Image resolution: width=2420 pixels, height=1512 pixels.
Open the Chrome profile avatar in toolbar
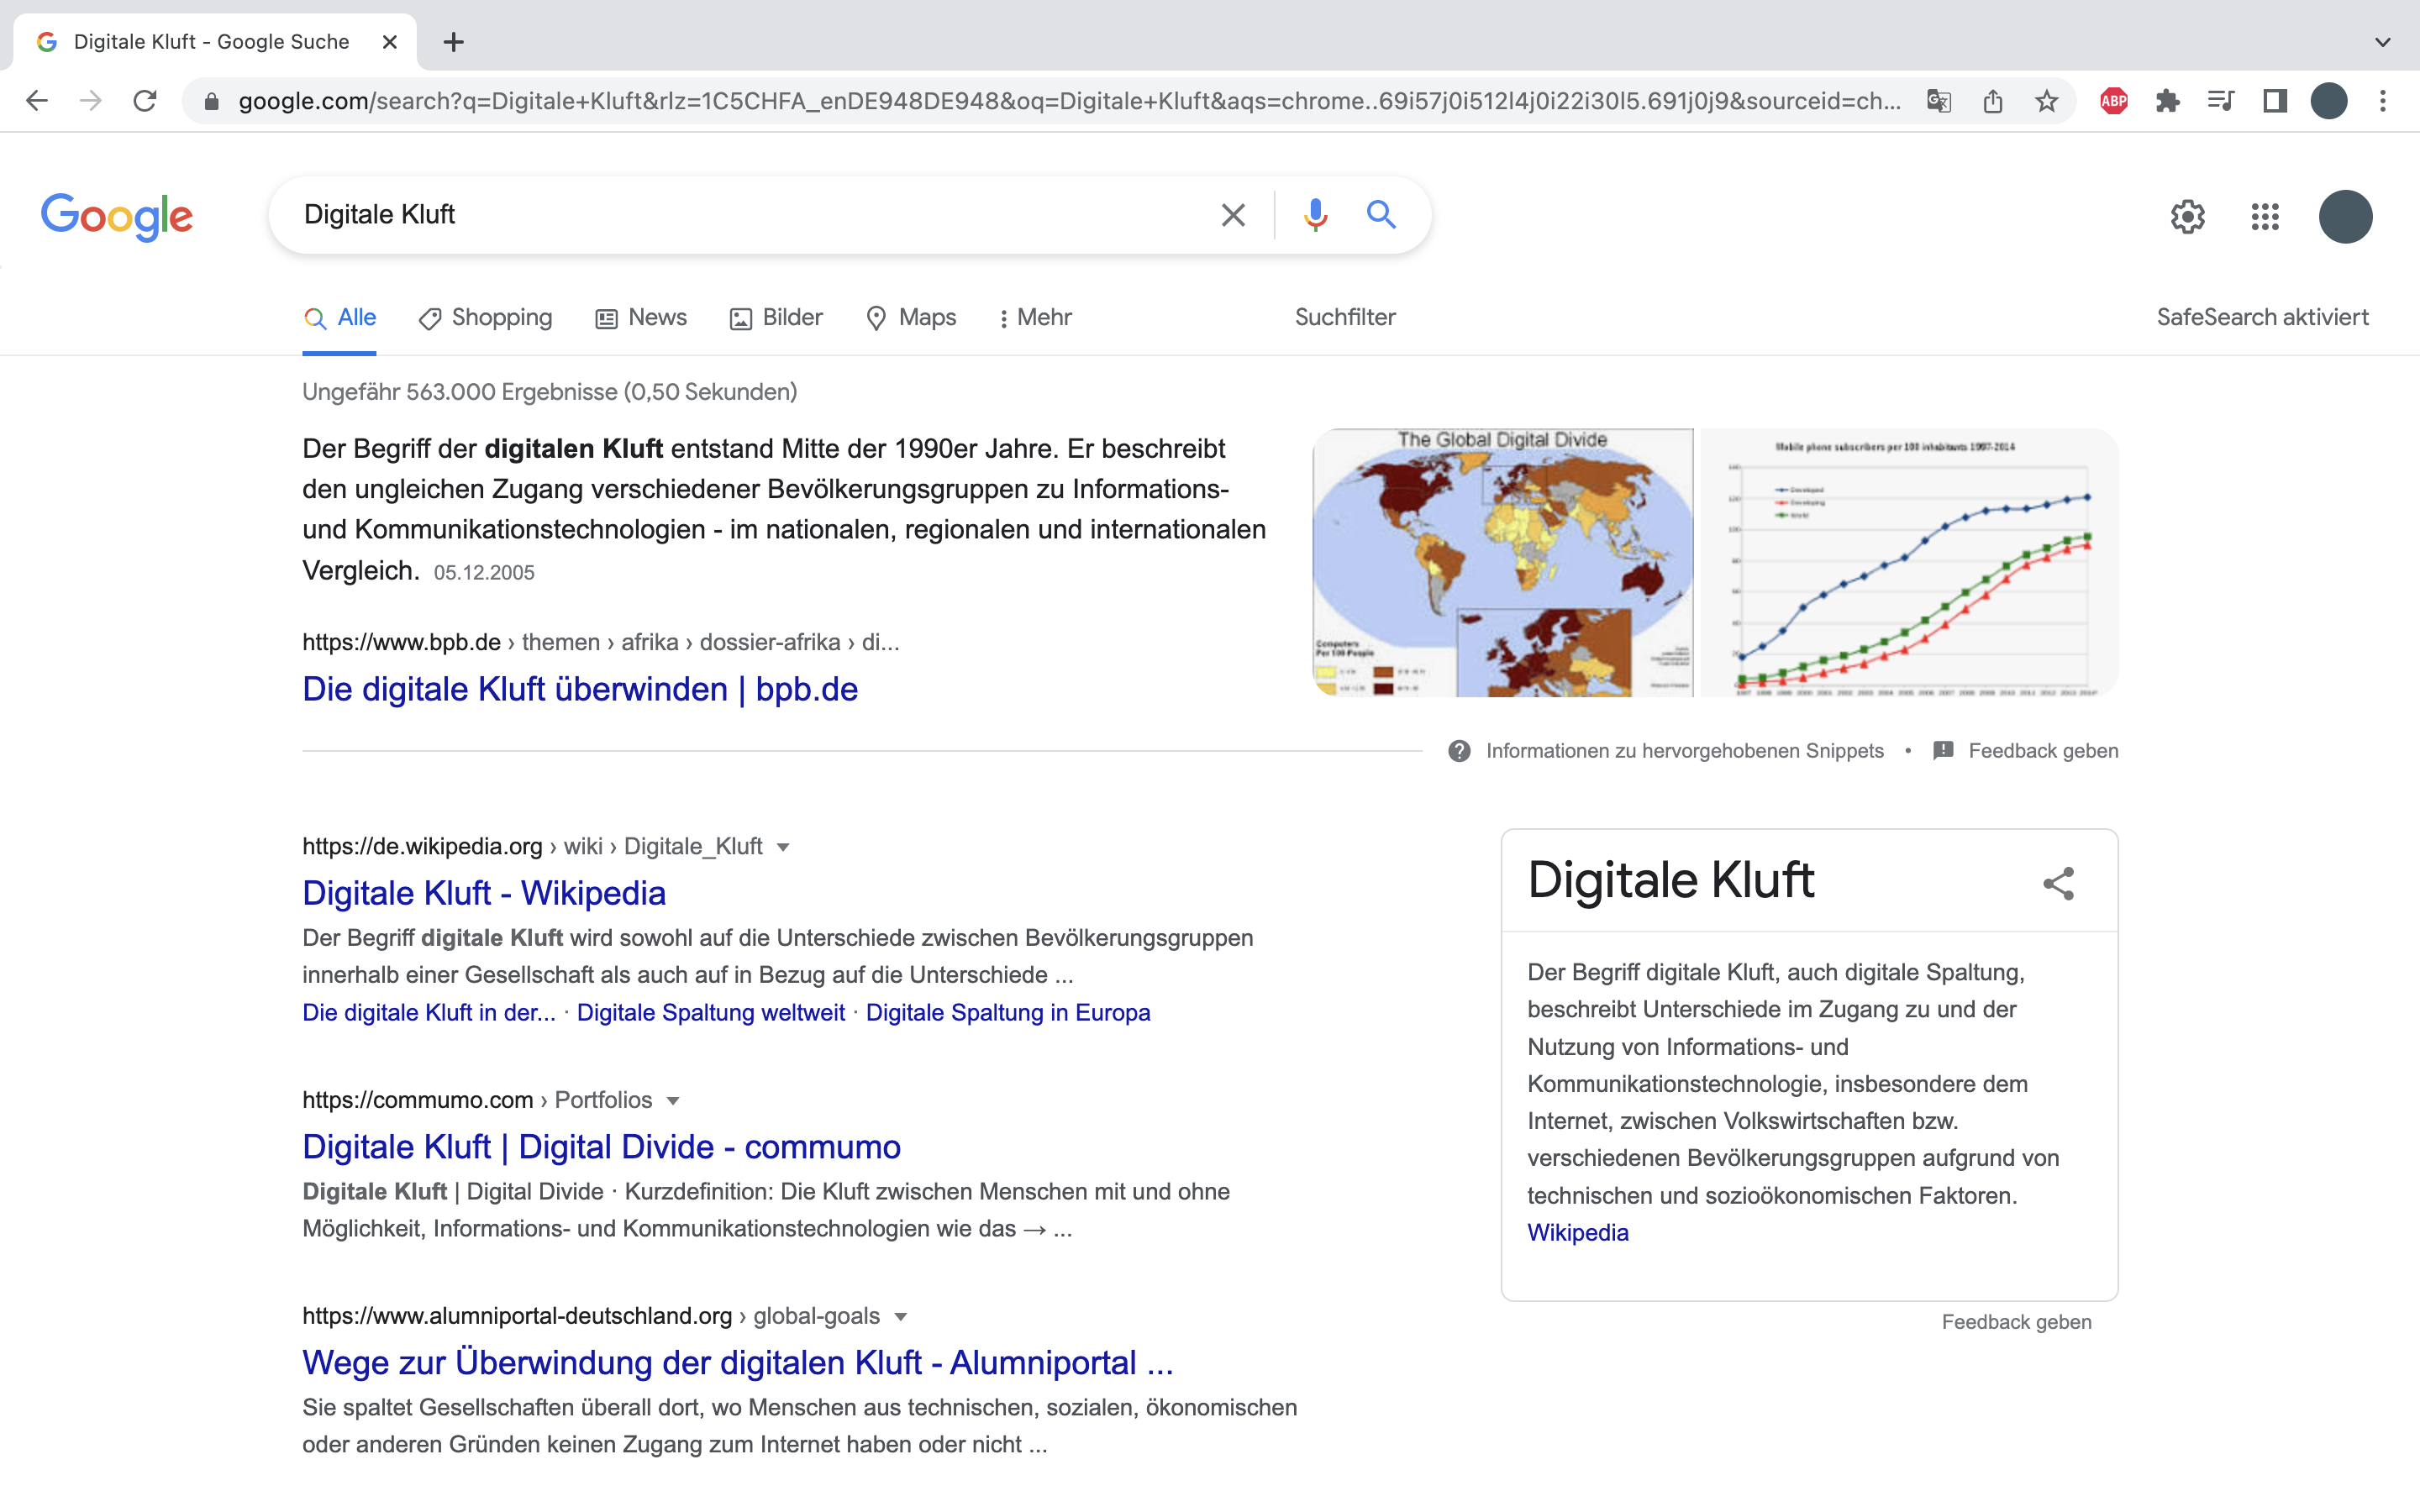click(x=2329, y=101)
